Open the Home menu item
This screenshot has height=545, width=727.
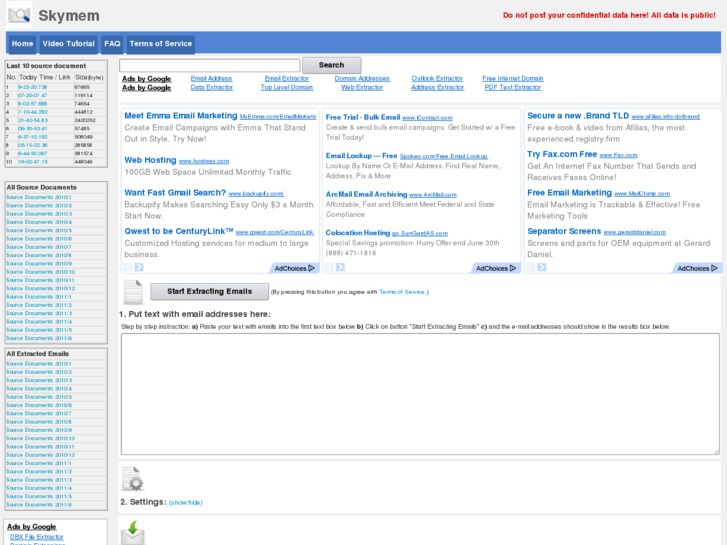tap(22, 44)
